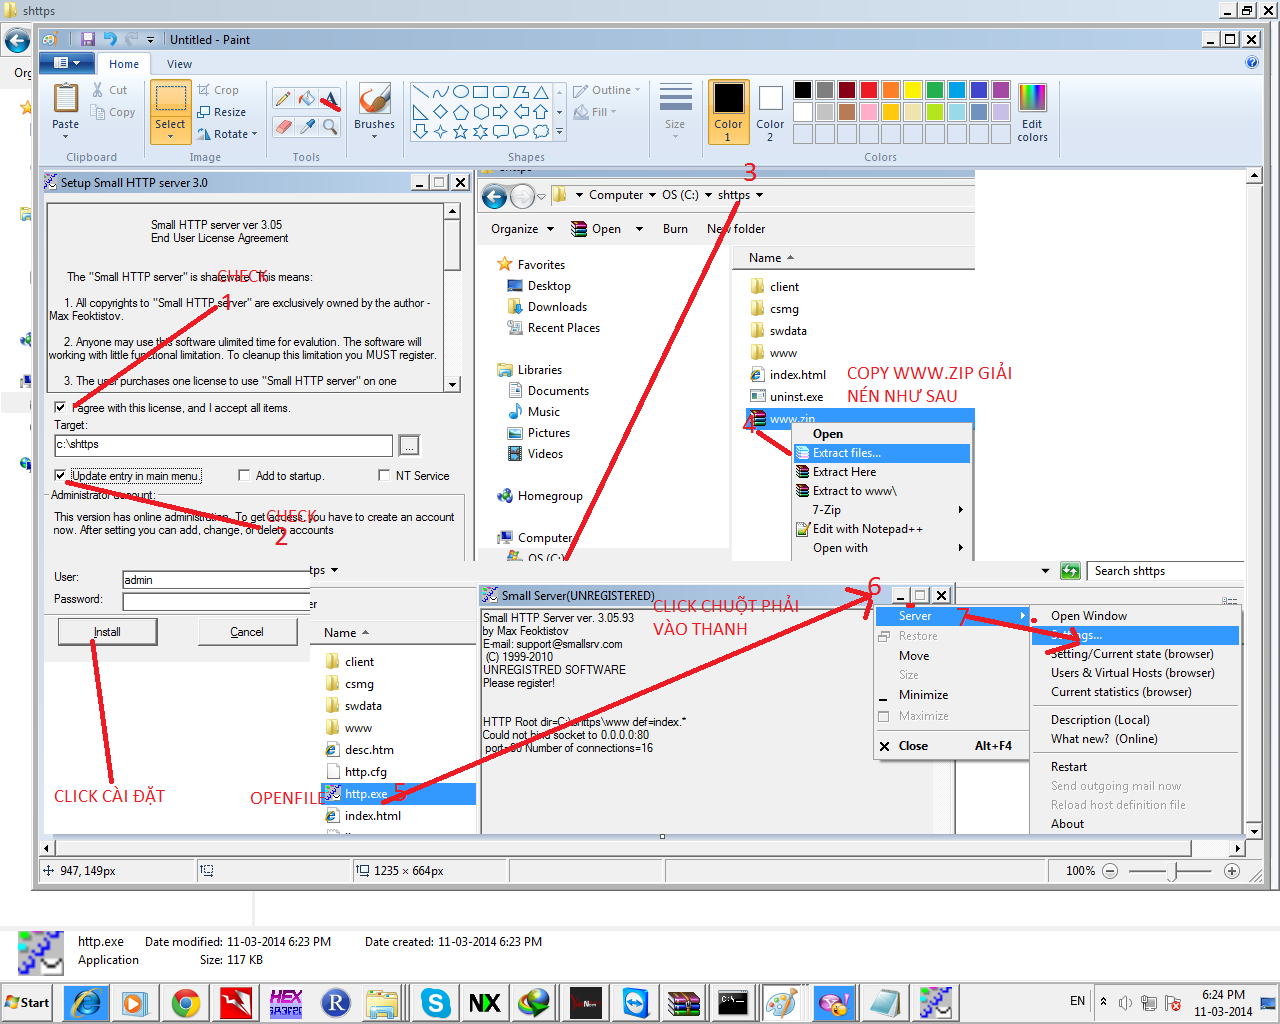Open the Paint application menu button
The width and height of the screenshot is (1280, 1024).
tap(65, 63)
